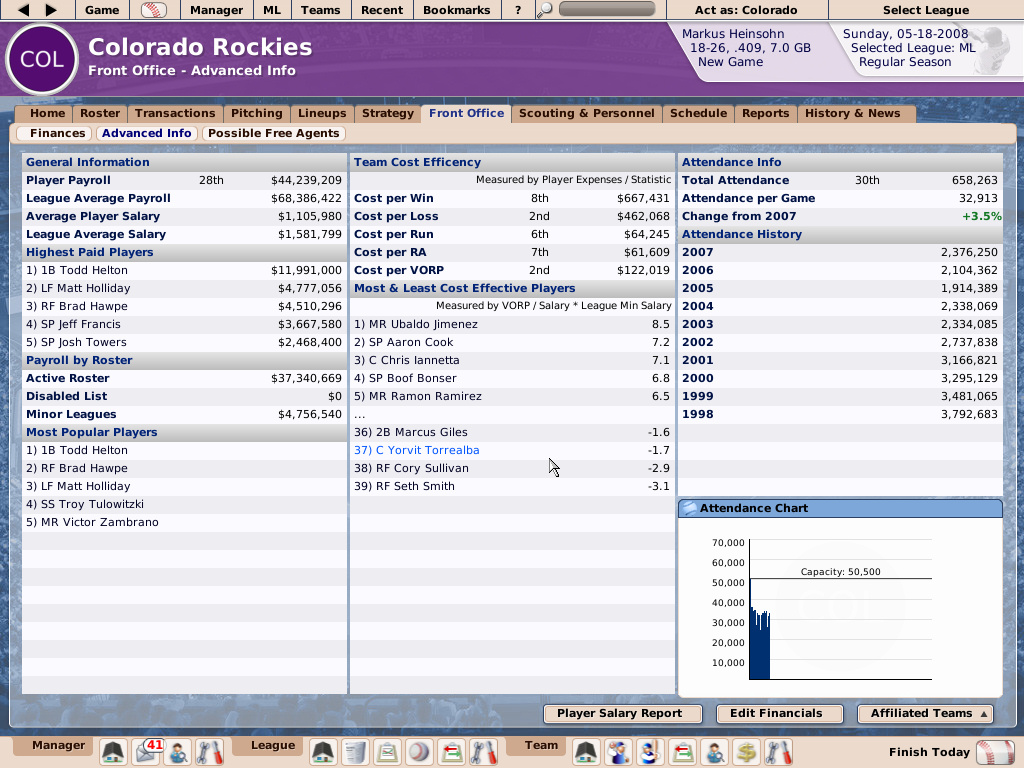The height and width of the screenshot is (768, 1024).
Task: Click the Player Salary Report button
Action: tap(622, 714)
